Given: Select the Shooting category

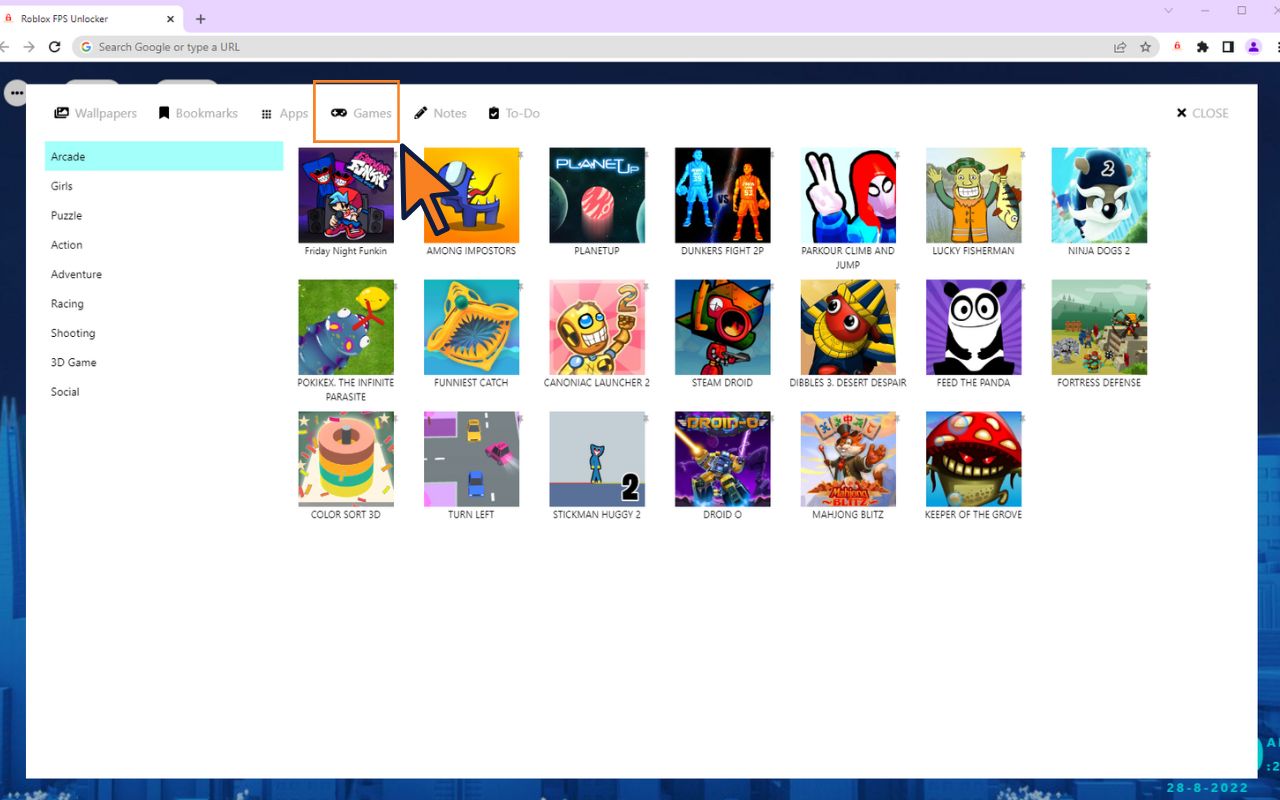Looking at the screenshot, I should pyautogui.click(x=164, y=333).
